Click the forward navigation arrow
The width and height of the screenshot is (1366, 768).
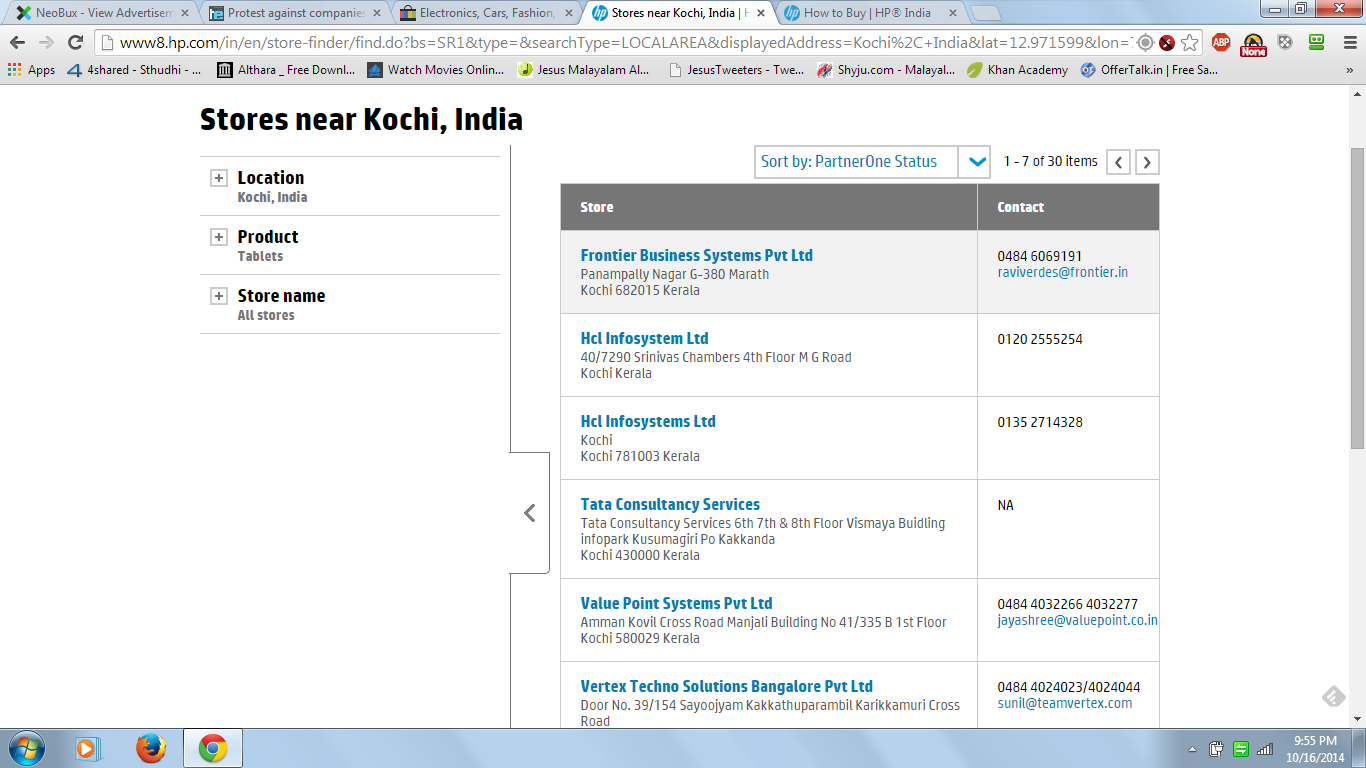(x=46, y=42)
